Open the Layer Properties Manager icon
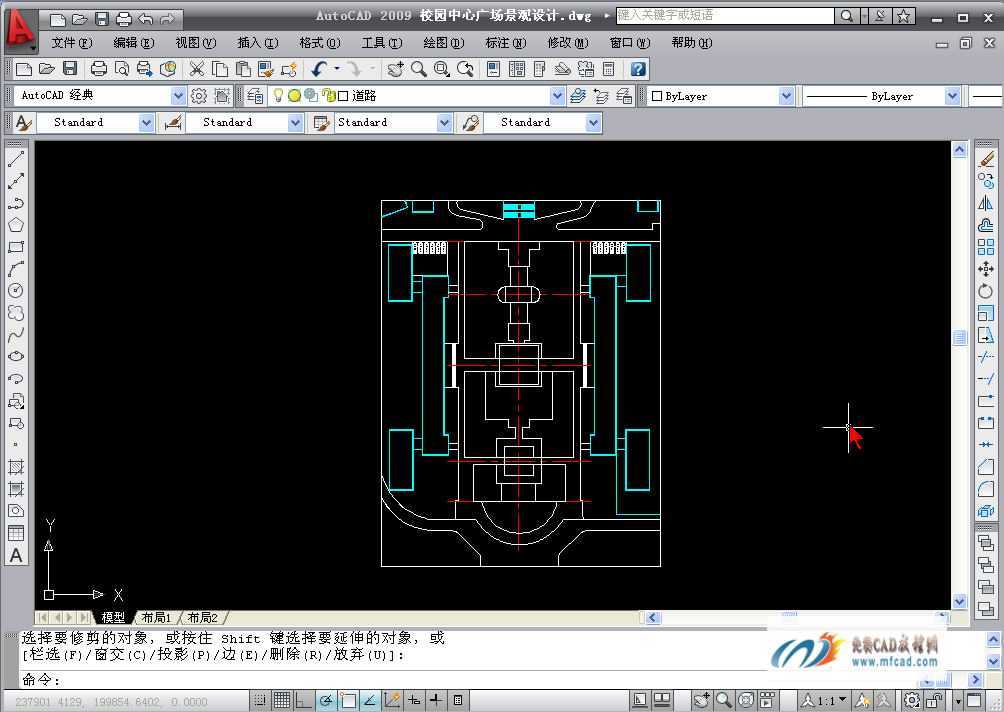The width and height of the screenshot is (1004, 712). click(x=255, y=96)
